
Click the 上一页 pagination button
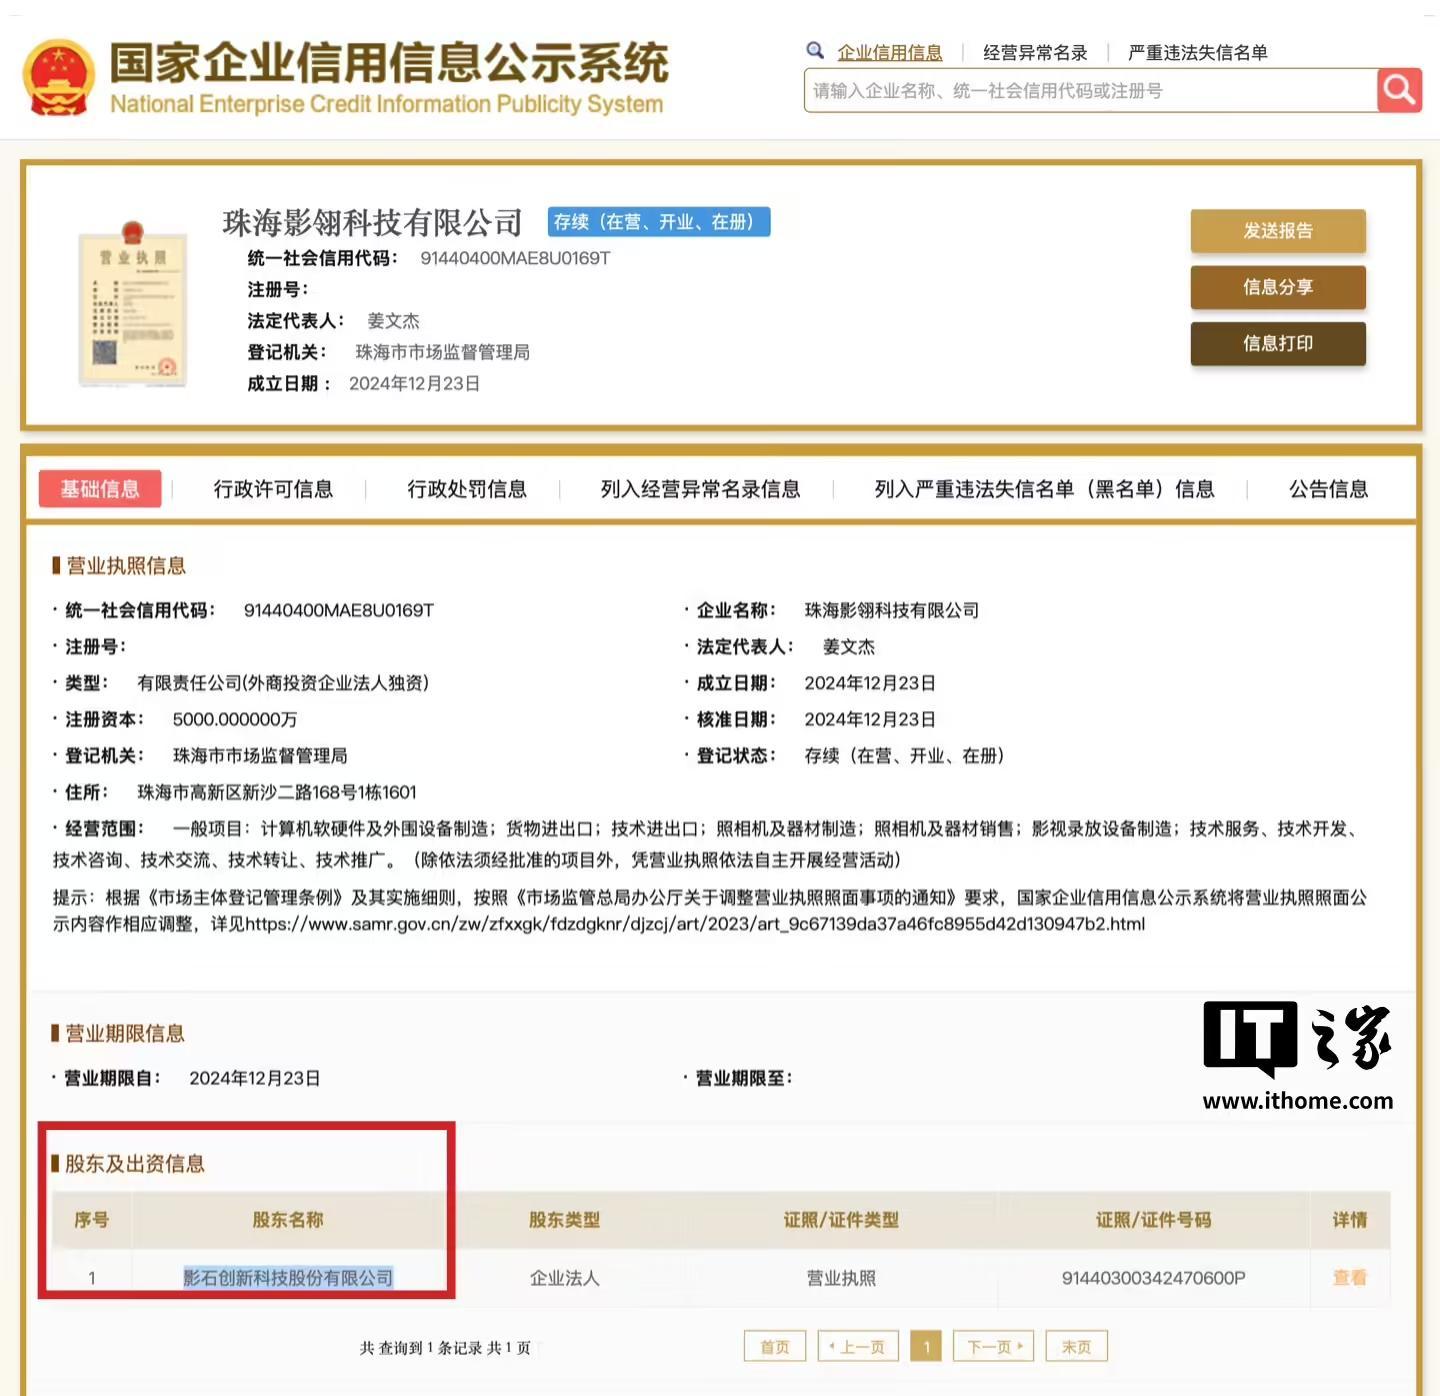tap(858, 1347)
